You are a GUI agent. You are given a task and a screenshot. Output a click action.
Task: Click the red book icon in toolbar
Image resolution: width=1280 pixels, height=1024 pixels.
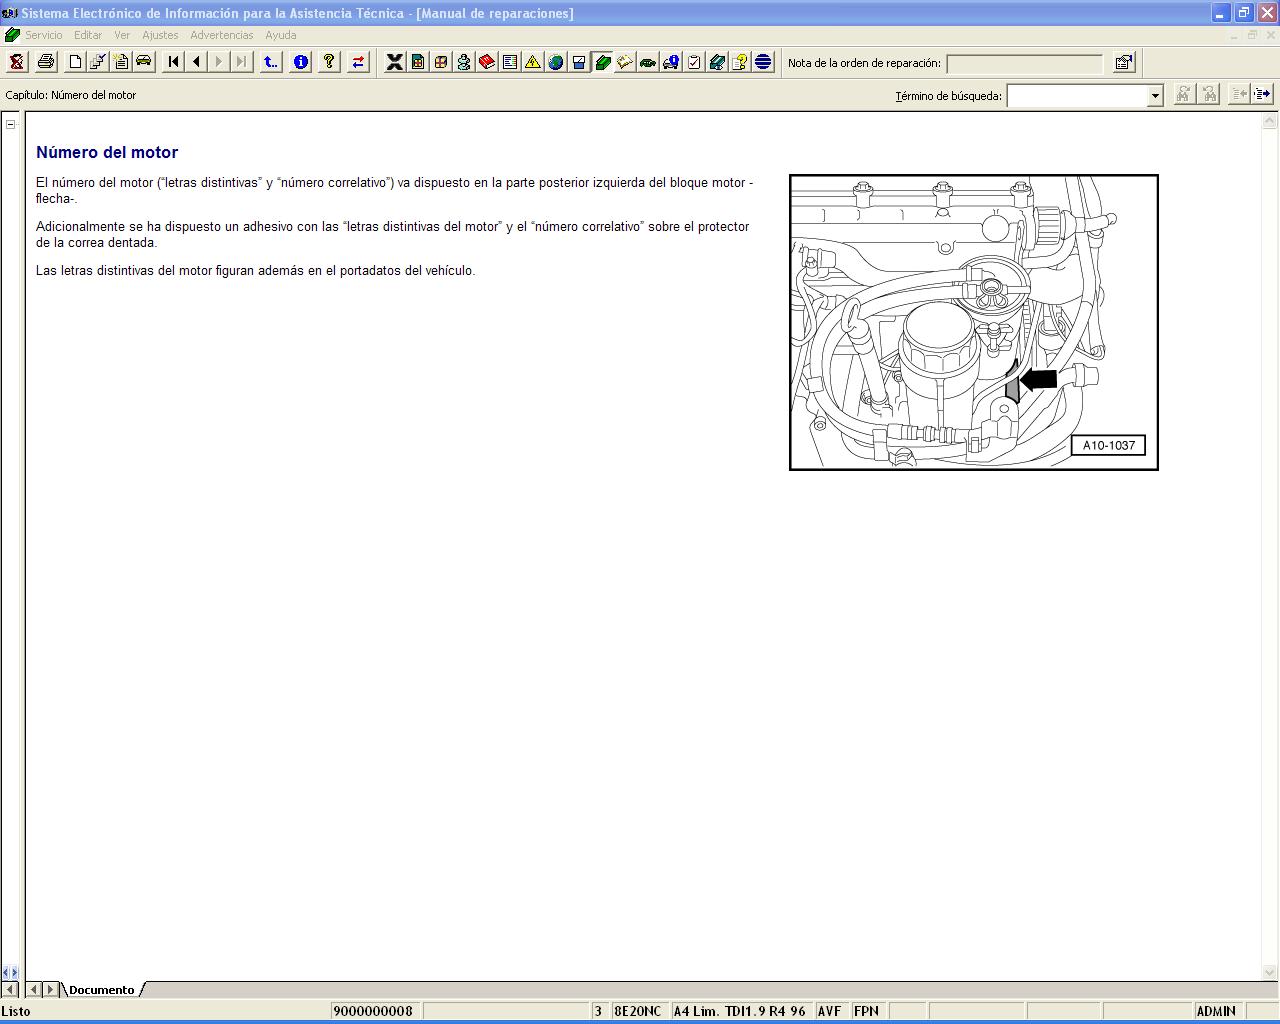[x=487, y=62]
